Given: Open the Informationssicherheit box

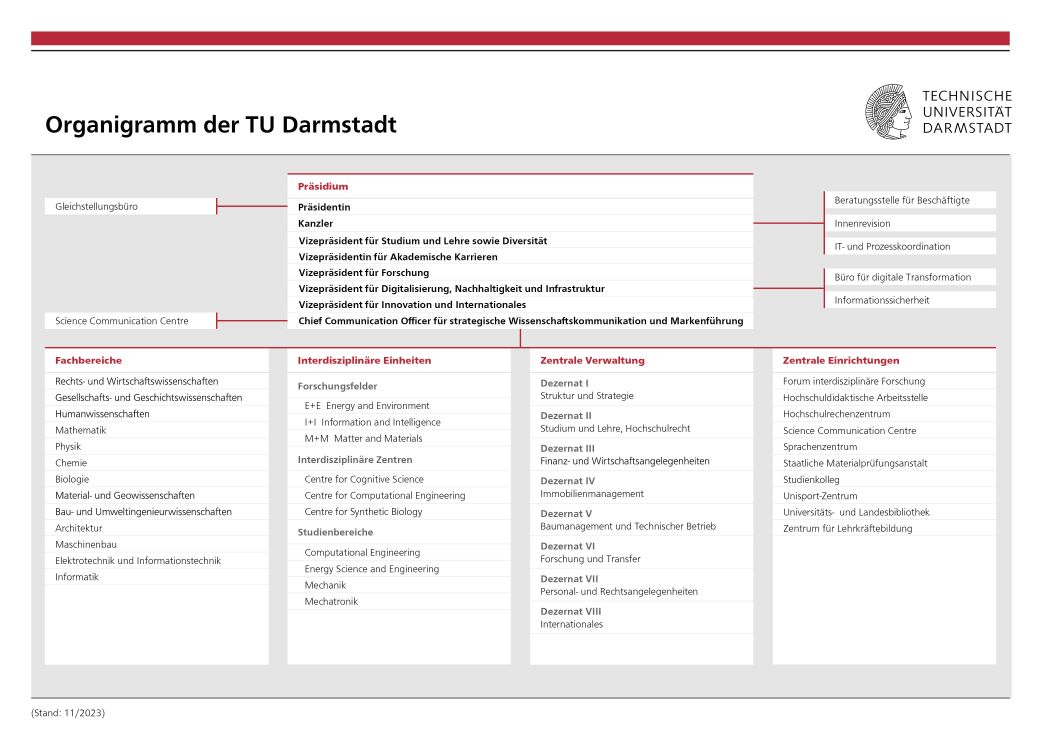Looking at the screenshot, I should click(x=883, y=298).
